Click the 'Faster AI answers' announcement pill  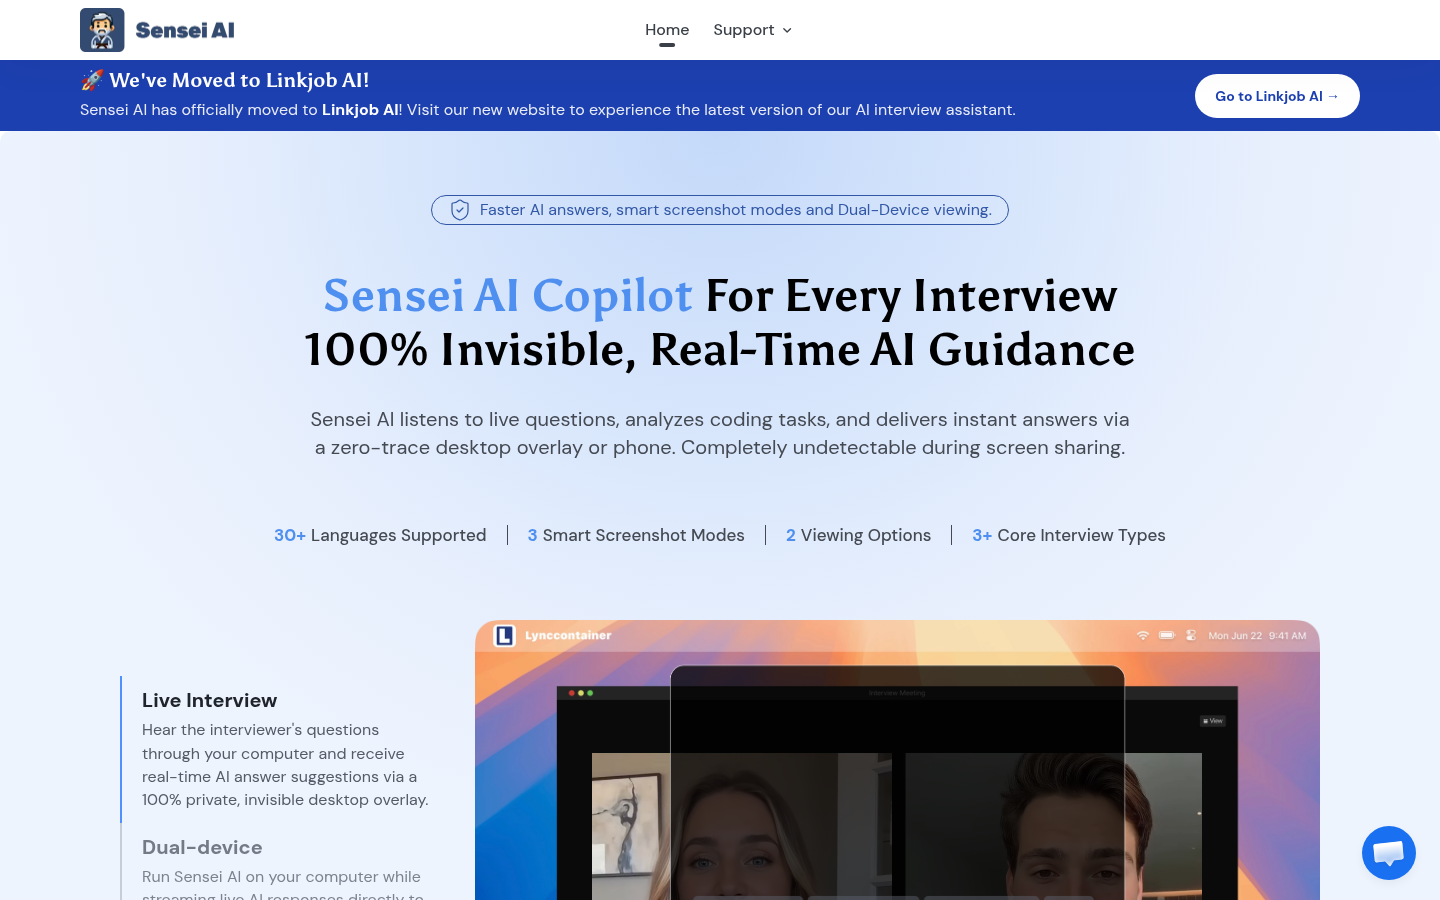(x=720, y=210)
